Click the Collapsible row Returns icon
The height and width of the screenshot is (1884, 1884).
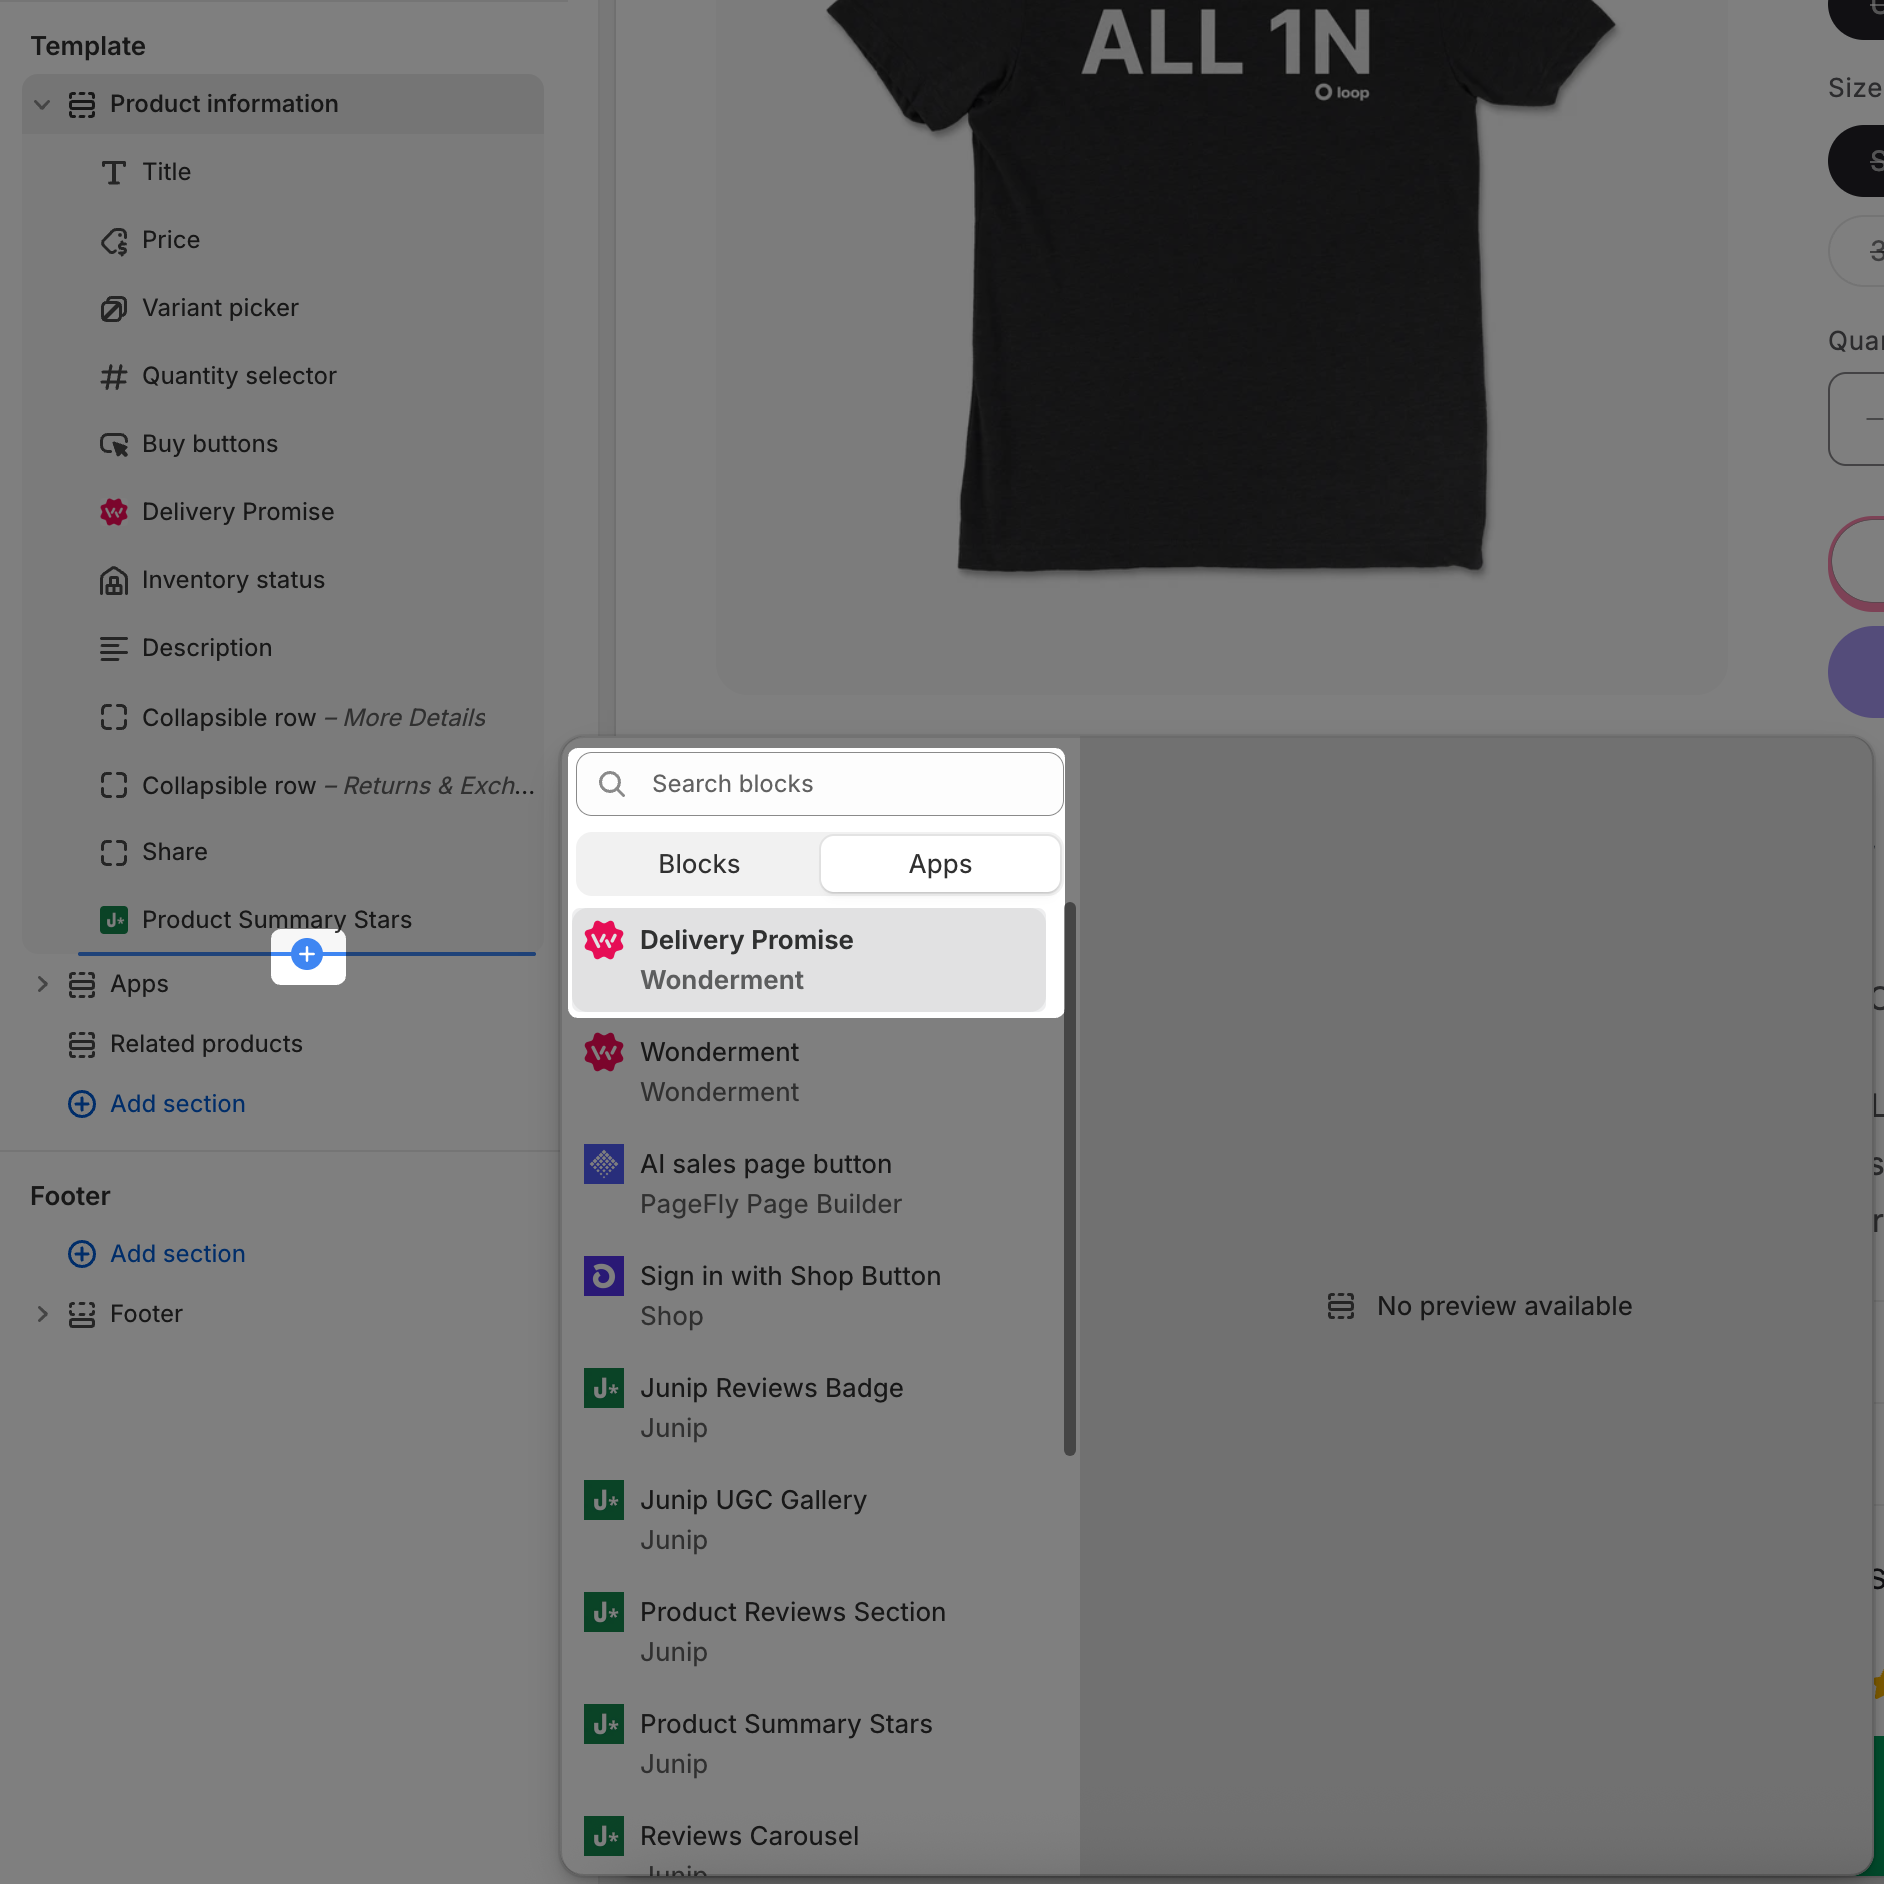(x=114, y=786)
